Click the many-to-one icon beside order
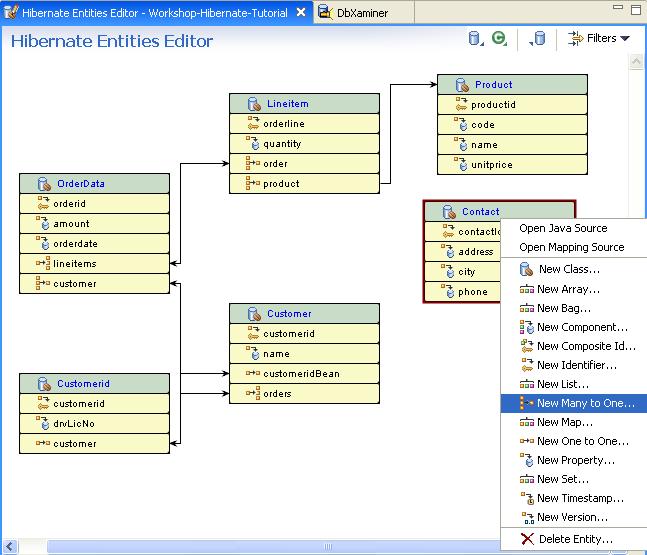Screen dimensions: 647x555 coord(253,163)
